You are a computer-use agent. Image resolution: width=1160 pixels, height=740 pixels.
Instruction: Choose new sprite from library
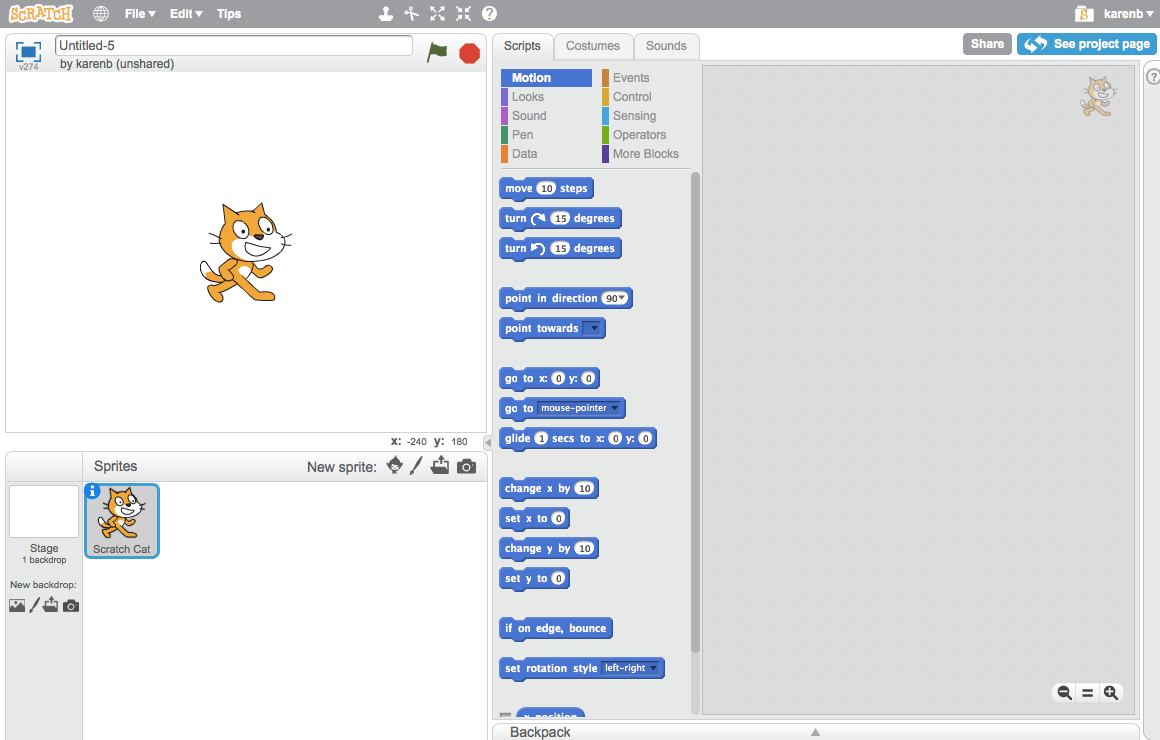coord(395,465)
